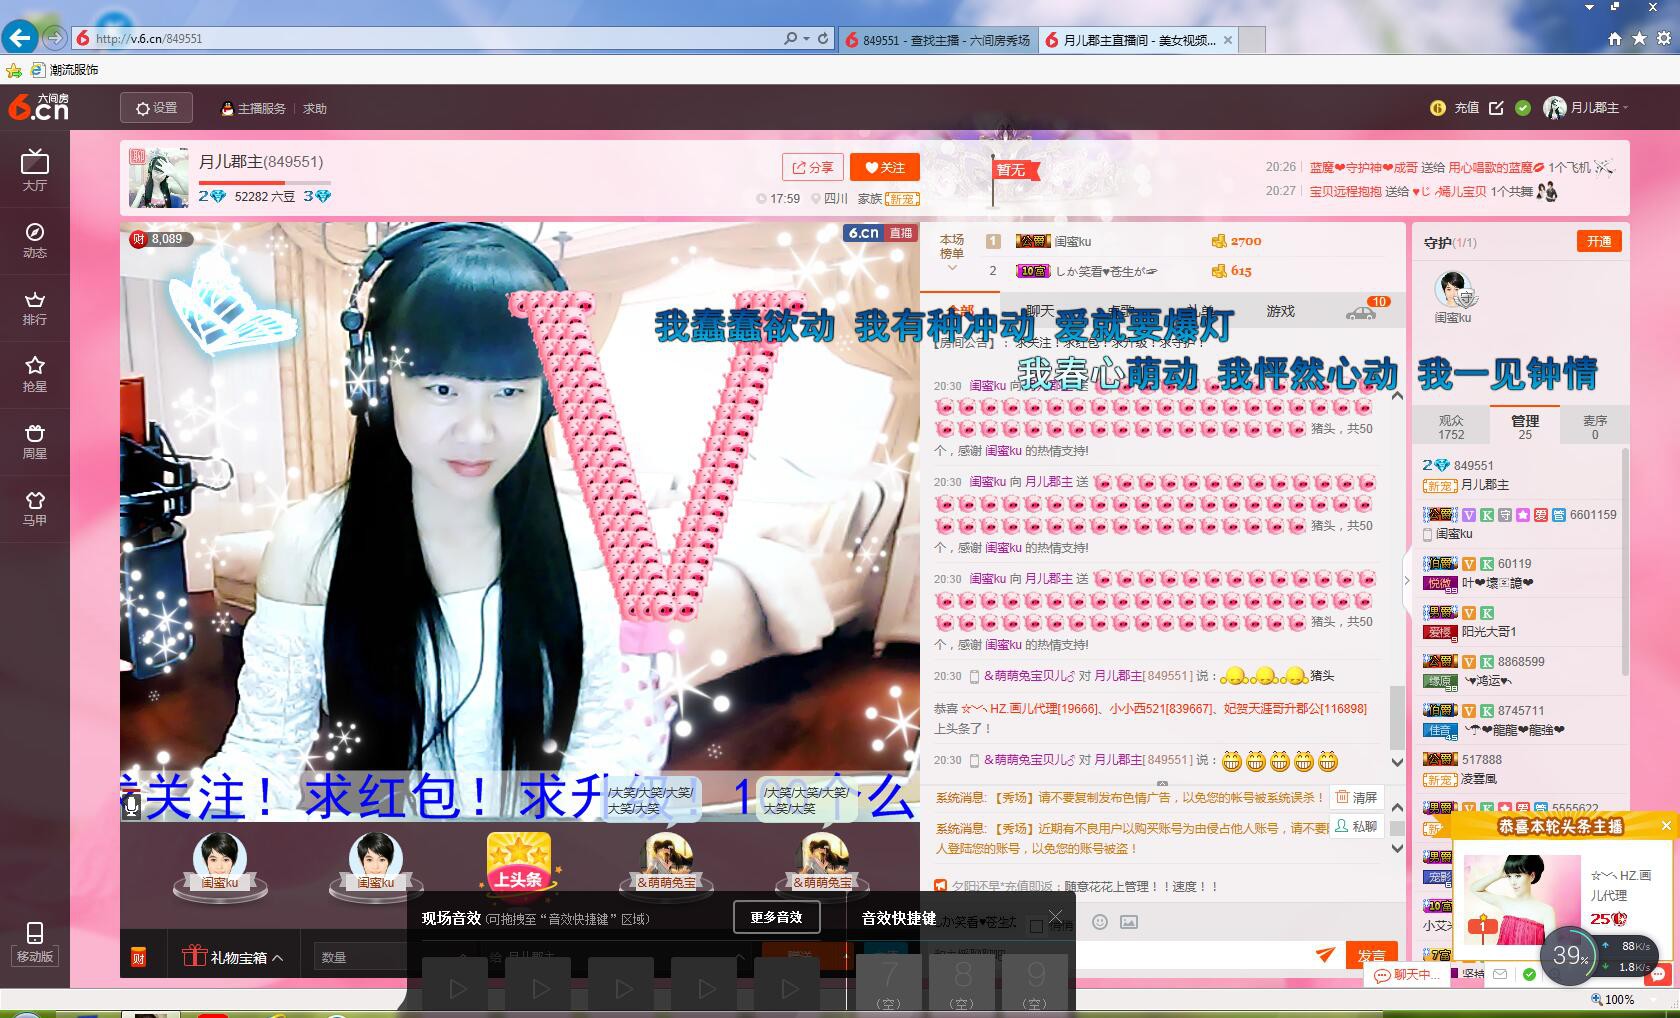Image resolution: width=1680 pixels, height=1018 pixels.
Task: Open the 周星 icon in sidebar
Action: [x=35, y=441]
